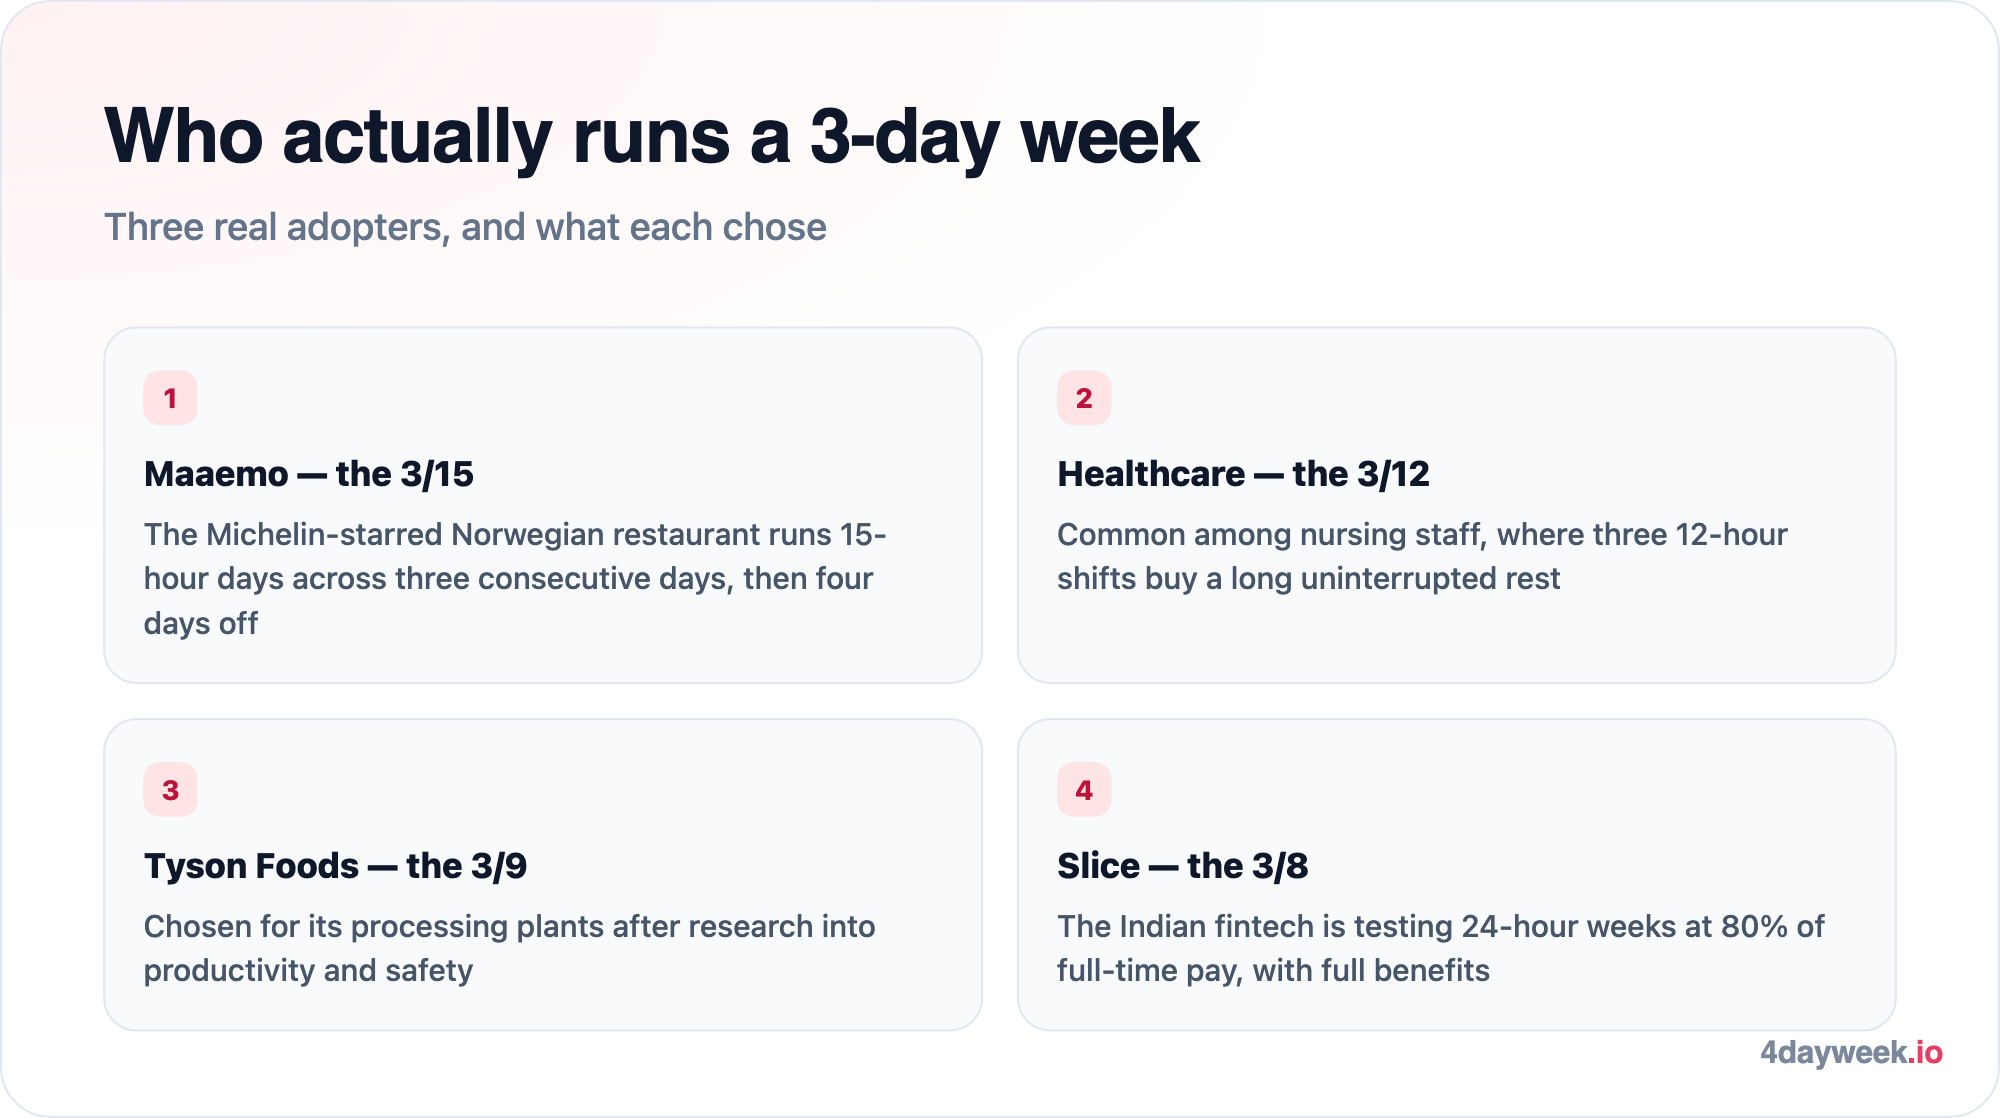Click the processing plants description text

(510, 949)
